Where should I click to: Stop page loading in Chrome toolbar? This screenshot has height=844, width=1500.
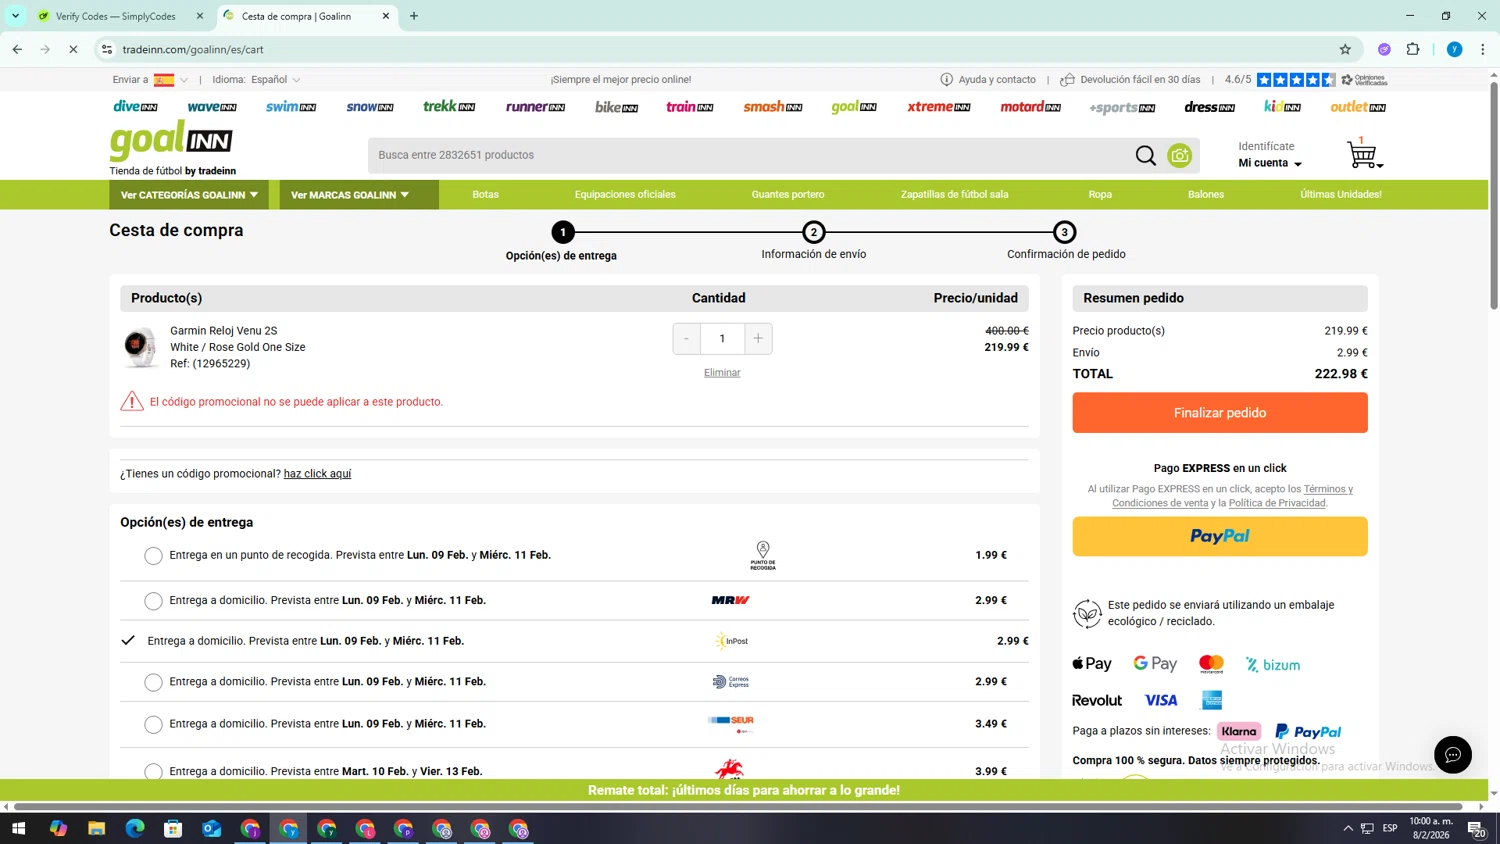pos(73,49)
